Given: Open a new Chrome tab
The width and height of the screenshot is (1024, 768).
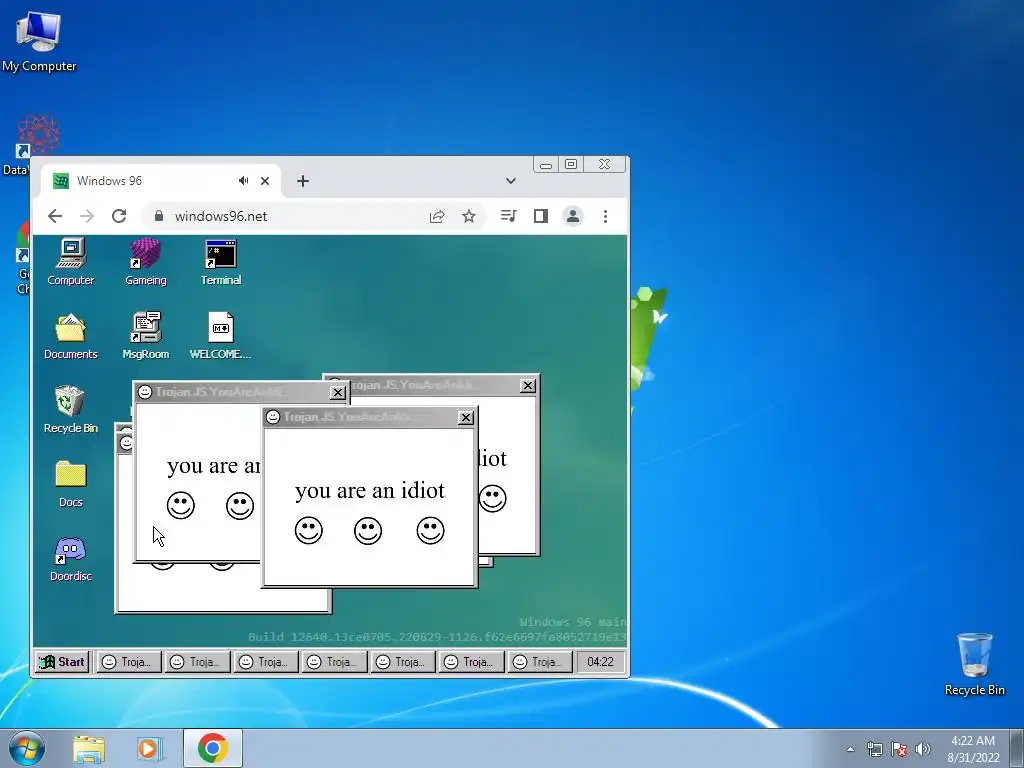Looking at the screenshot, I should [302, 181].
